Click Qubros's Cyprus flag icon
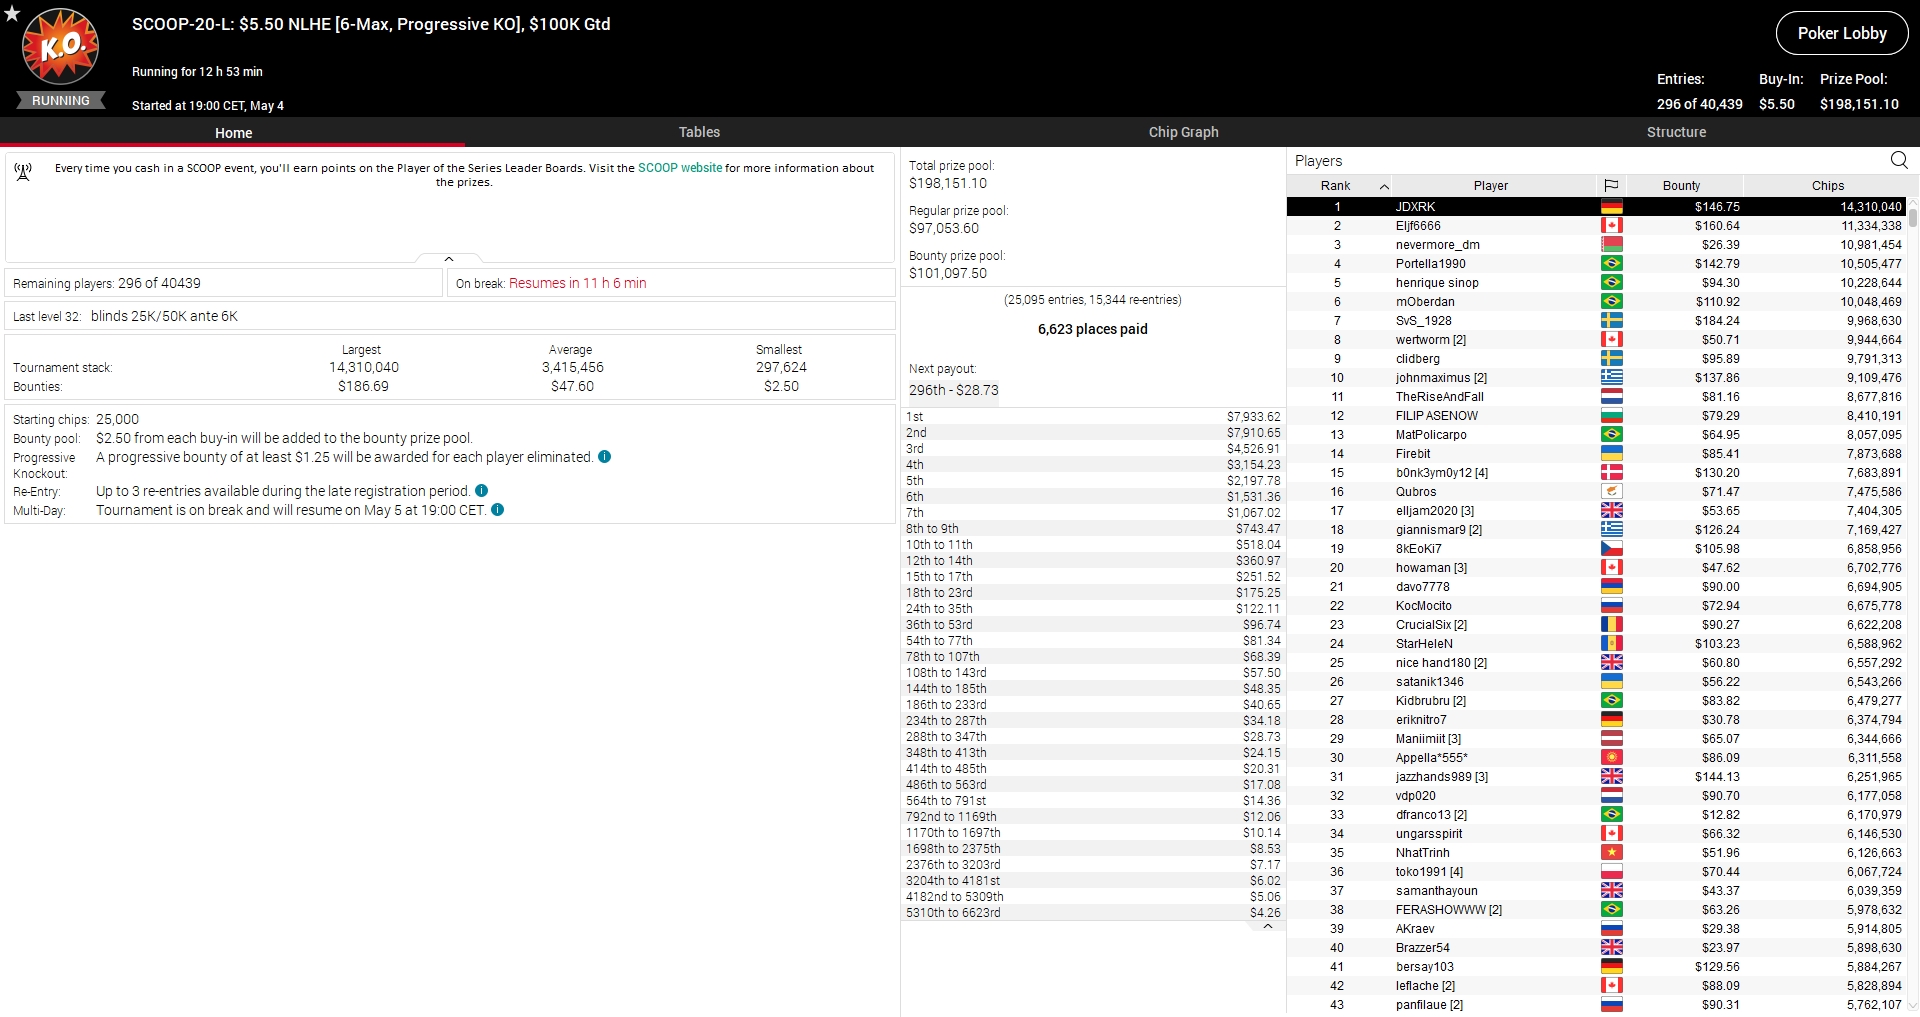Image resolution: width=1920 pixels, height=1017 pixels. pyautogui.click(x=1611, y=492)
